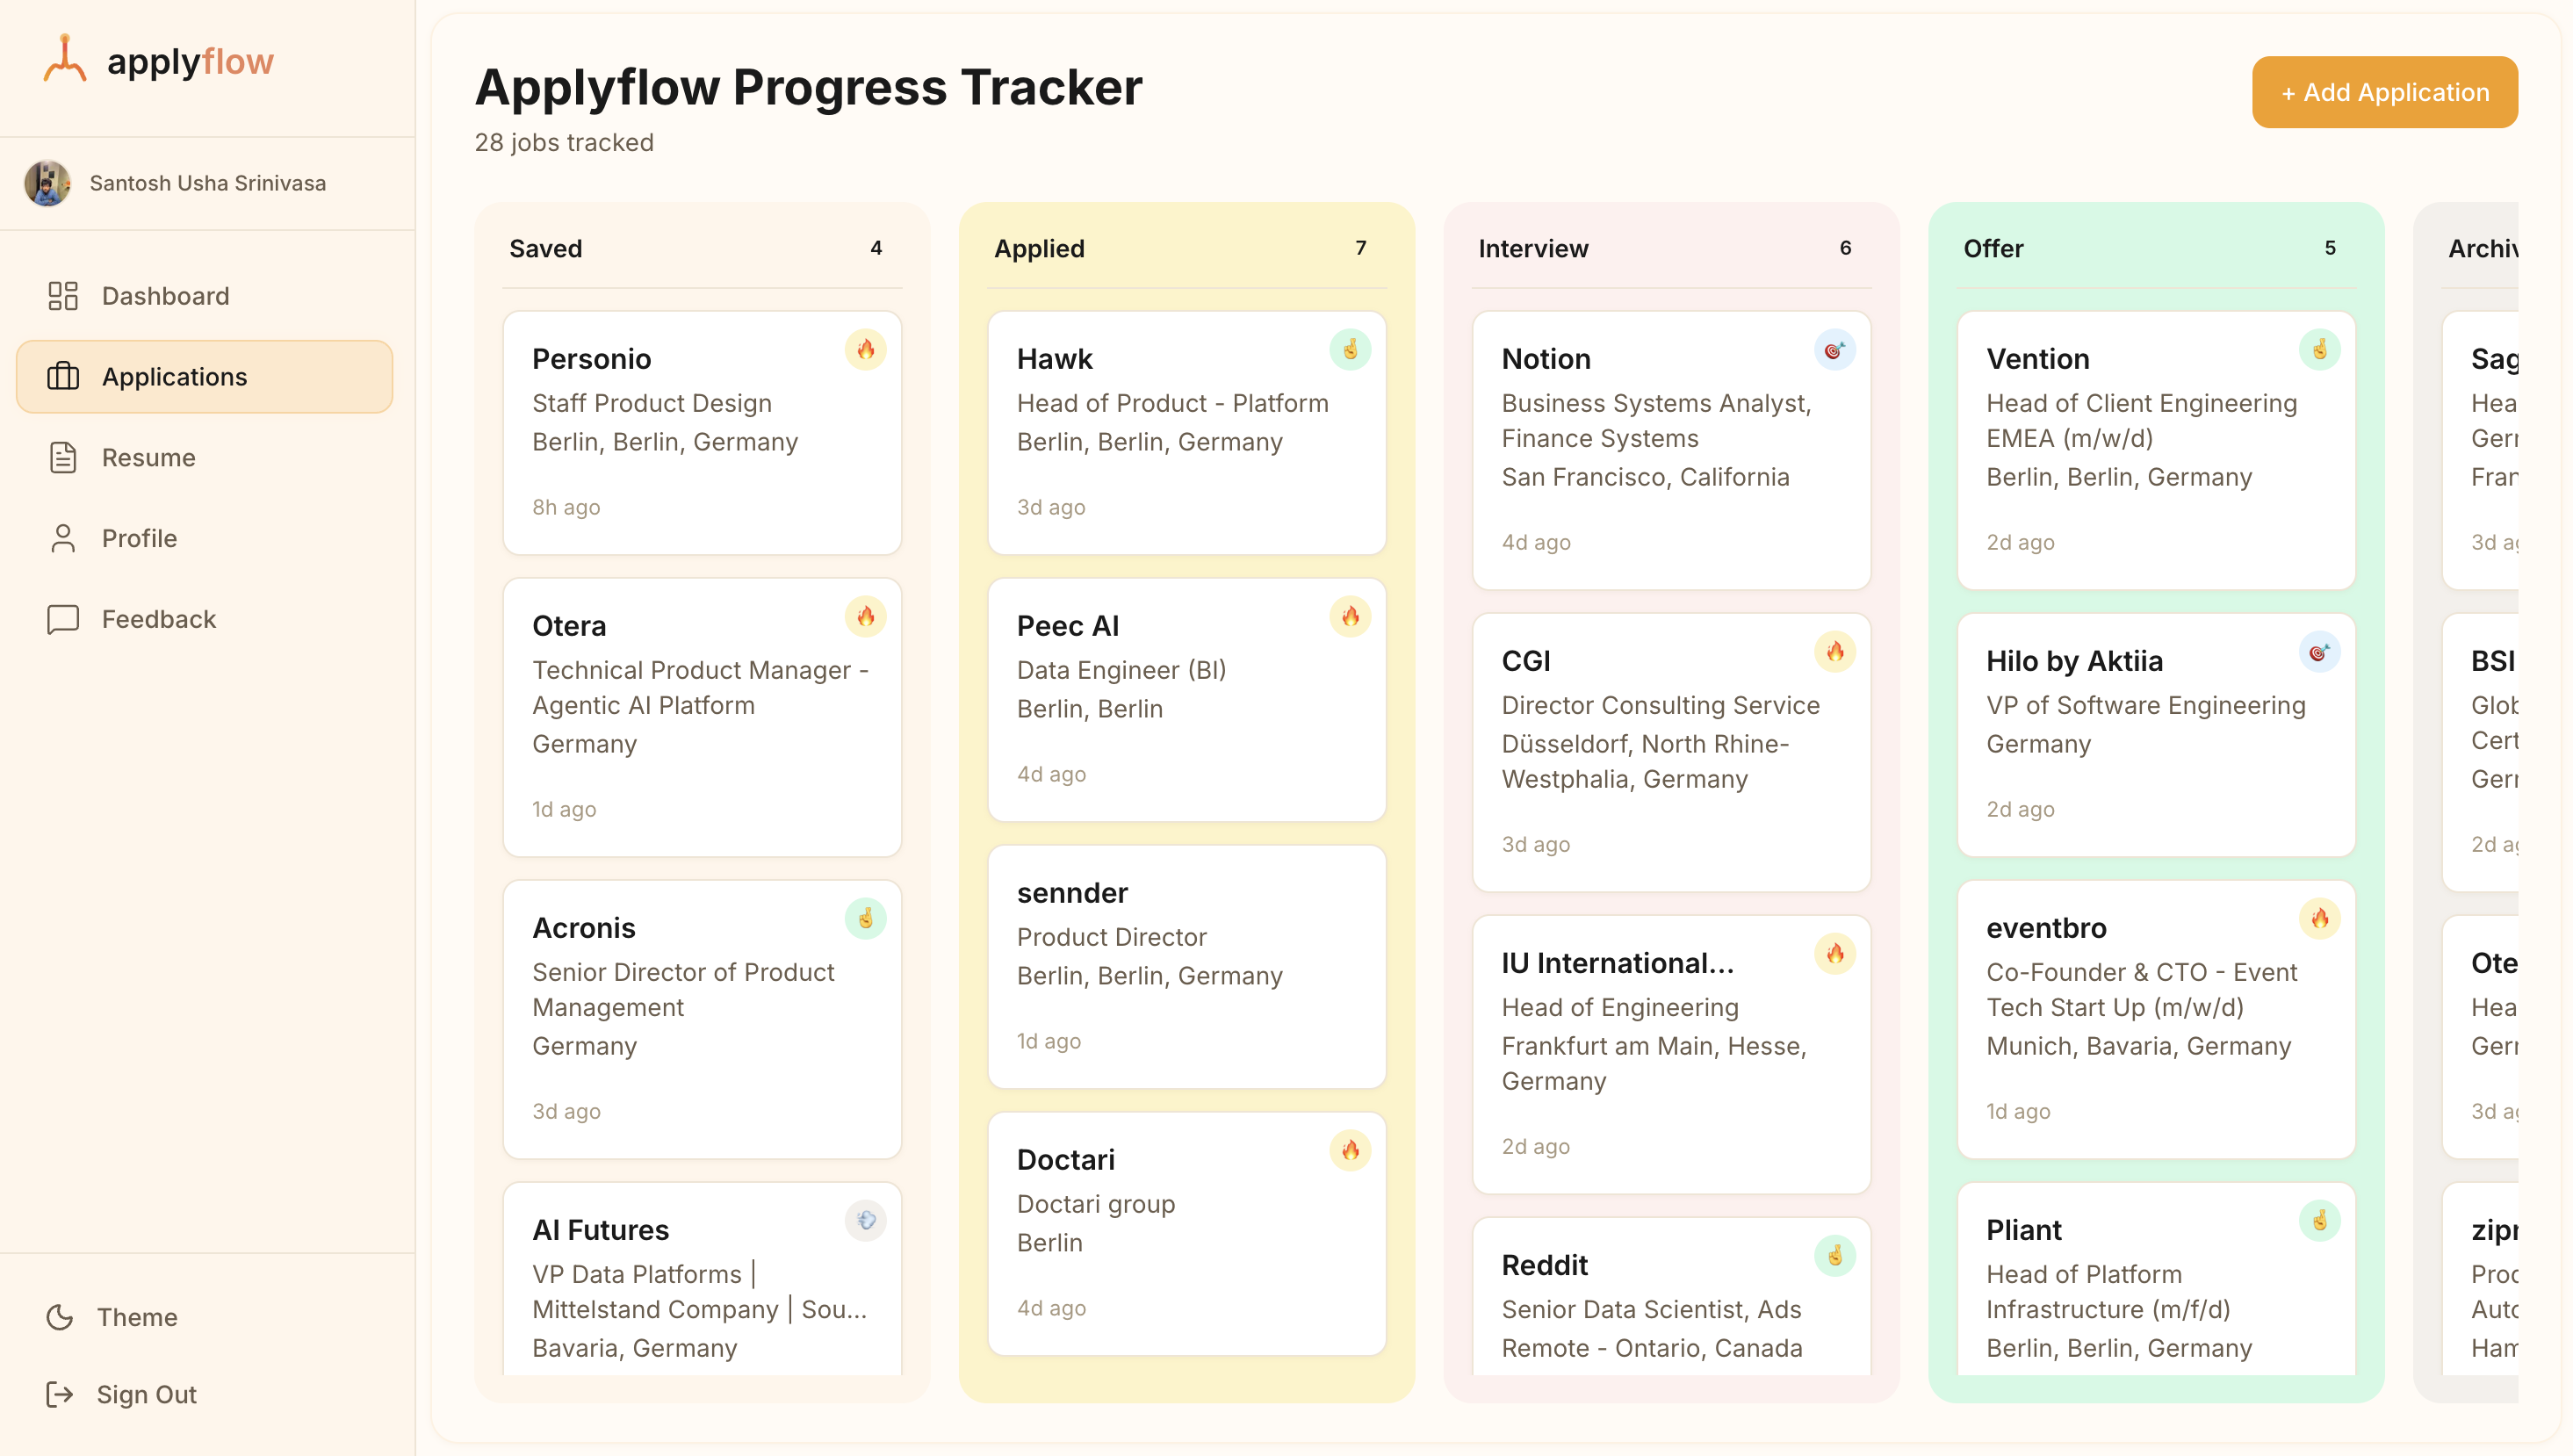
Task: Click the sign-out arrow icon
Action: [61, 1394]
